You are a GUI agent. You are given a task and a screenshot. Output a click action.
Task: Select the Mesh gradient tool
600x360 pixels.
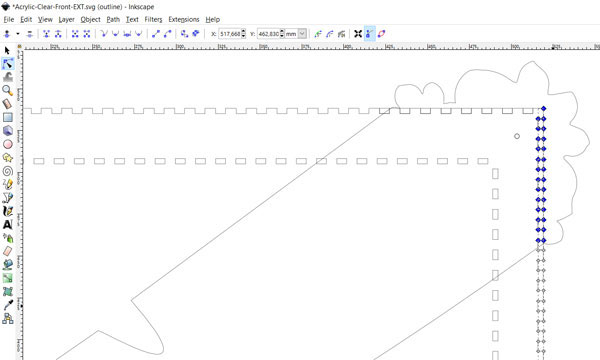pyautogui.click(x=8, y=292)
